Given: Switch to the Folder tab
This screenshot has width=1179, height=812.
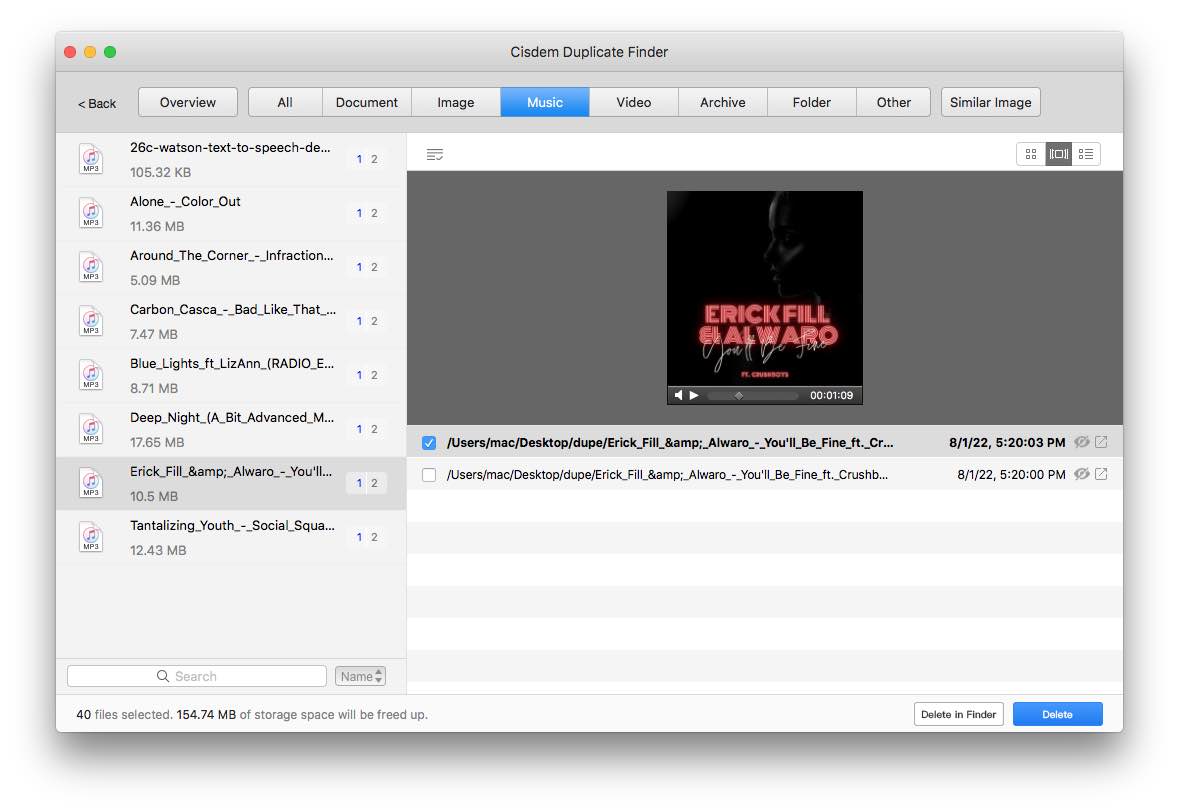Looking at the screenshot, I should 811,102.
